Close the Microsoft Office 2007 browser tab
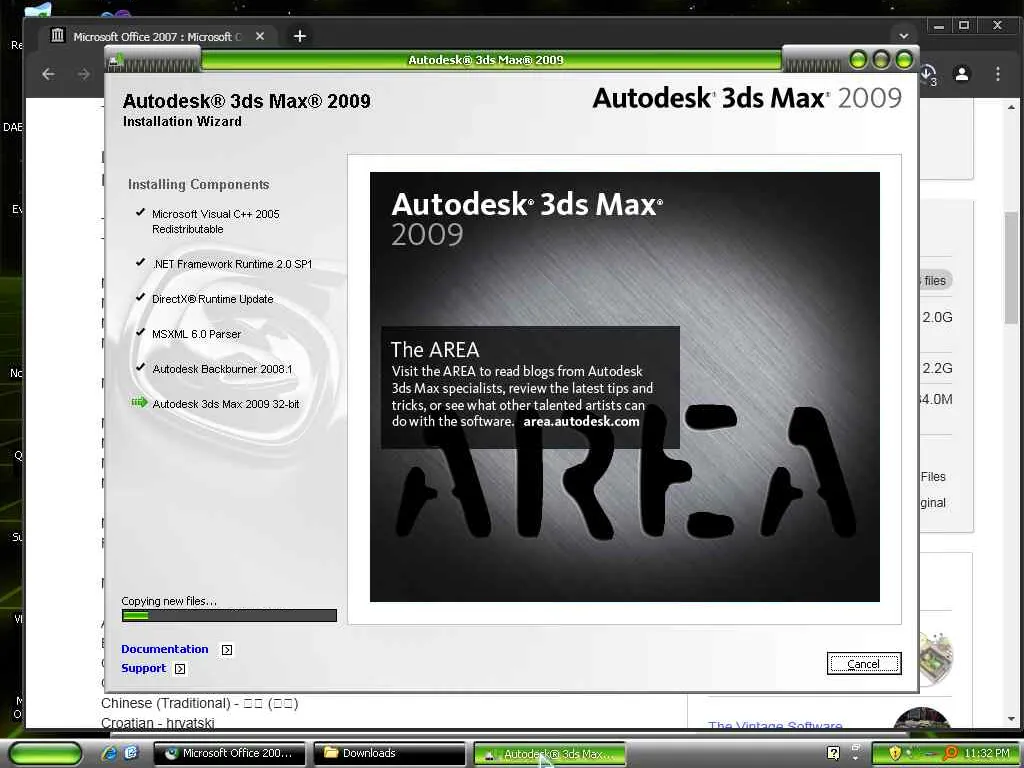1024x768 pixels. point(260,37)
